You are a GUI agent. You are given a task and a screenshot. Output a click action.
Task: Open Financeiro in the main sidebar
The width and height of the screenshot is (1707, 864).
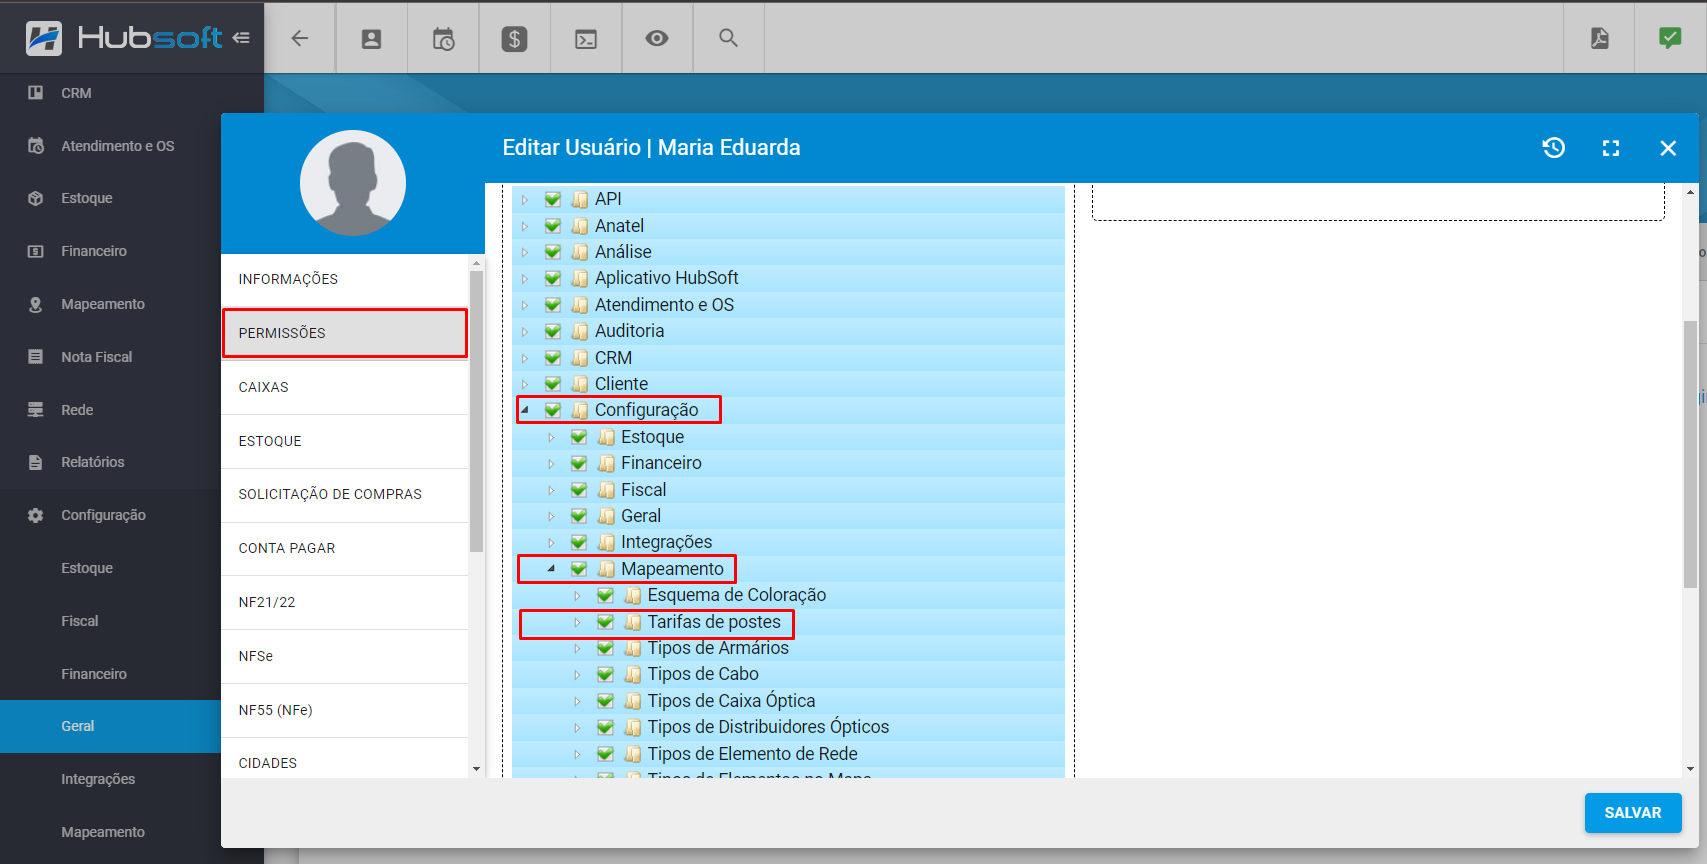[94, 251]
